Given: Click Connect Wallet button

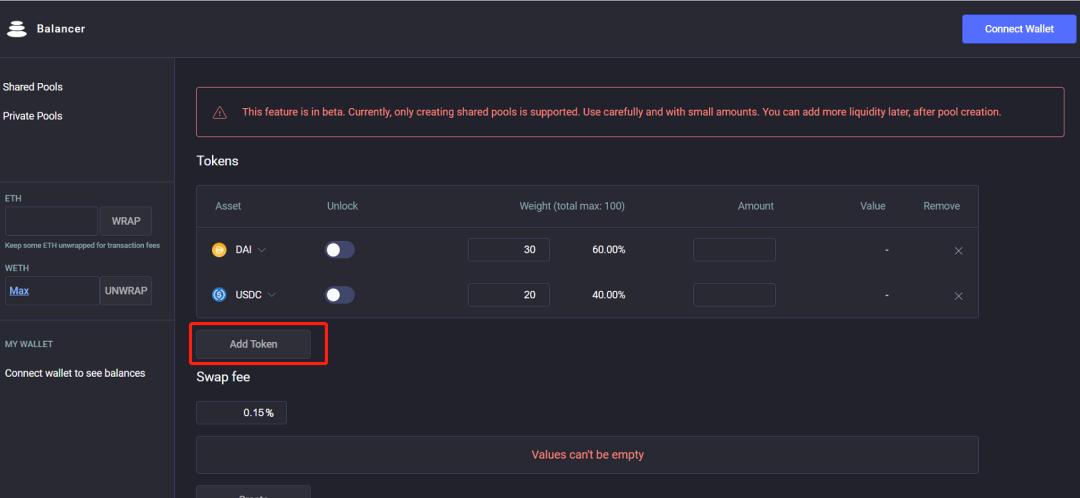Looking at the screenshot, I should click(x=1019, y=29).
